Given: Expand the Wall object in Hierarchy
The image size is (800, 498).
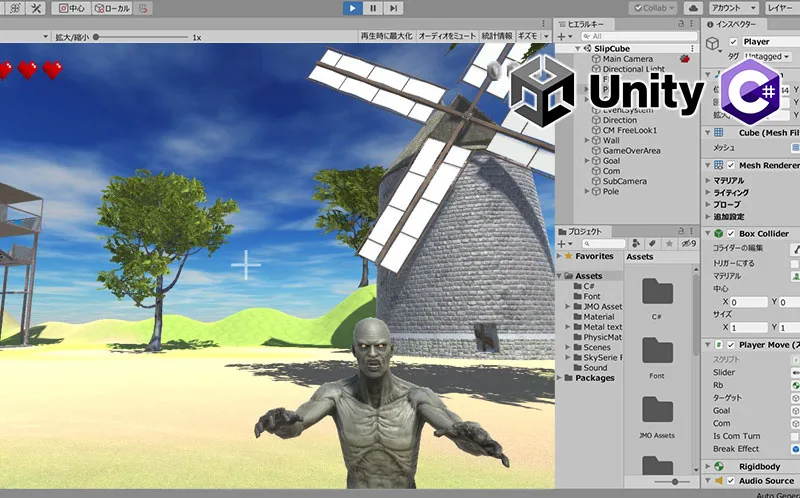Looking at the screenshot, I should 587,140.
